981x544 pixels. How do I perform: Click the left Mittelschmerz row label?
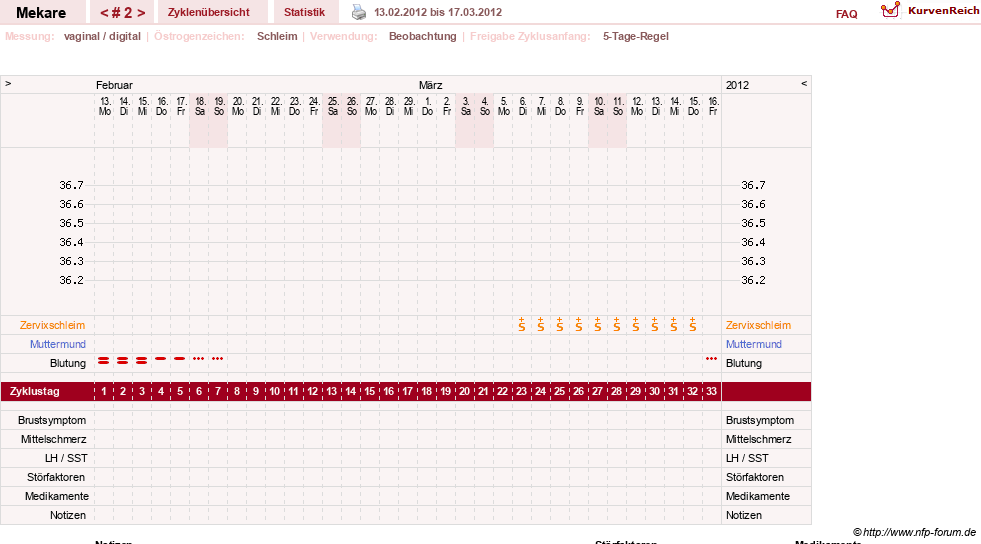53,439
